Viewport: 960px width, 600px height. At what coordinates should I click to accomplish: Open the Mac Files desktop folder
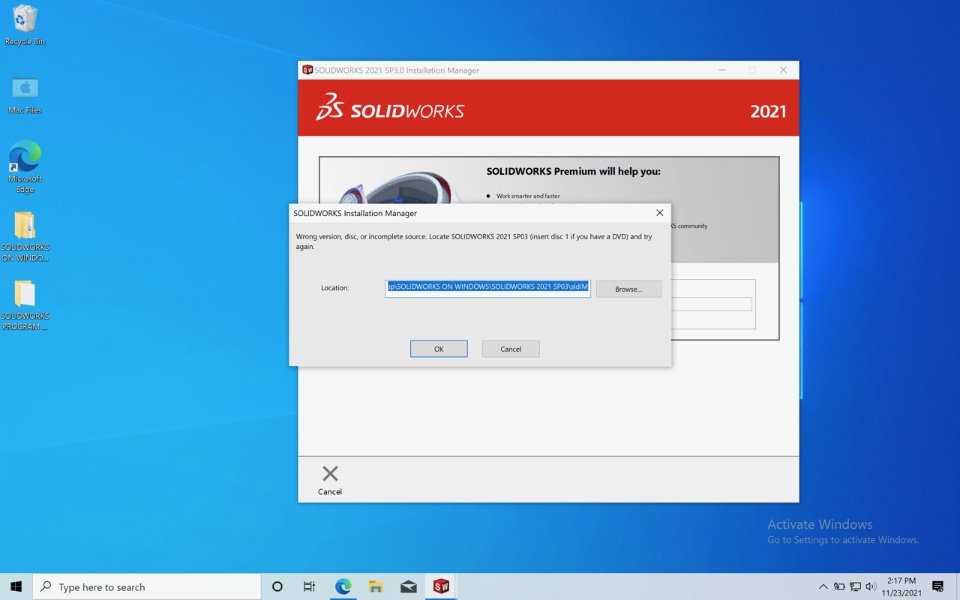(24, 95)
